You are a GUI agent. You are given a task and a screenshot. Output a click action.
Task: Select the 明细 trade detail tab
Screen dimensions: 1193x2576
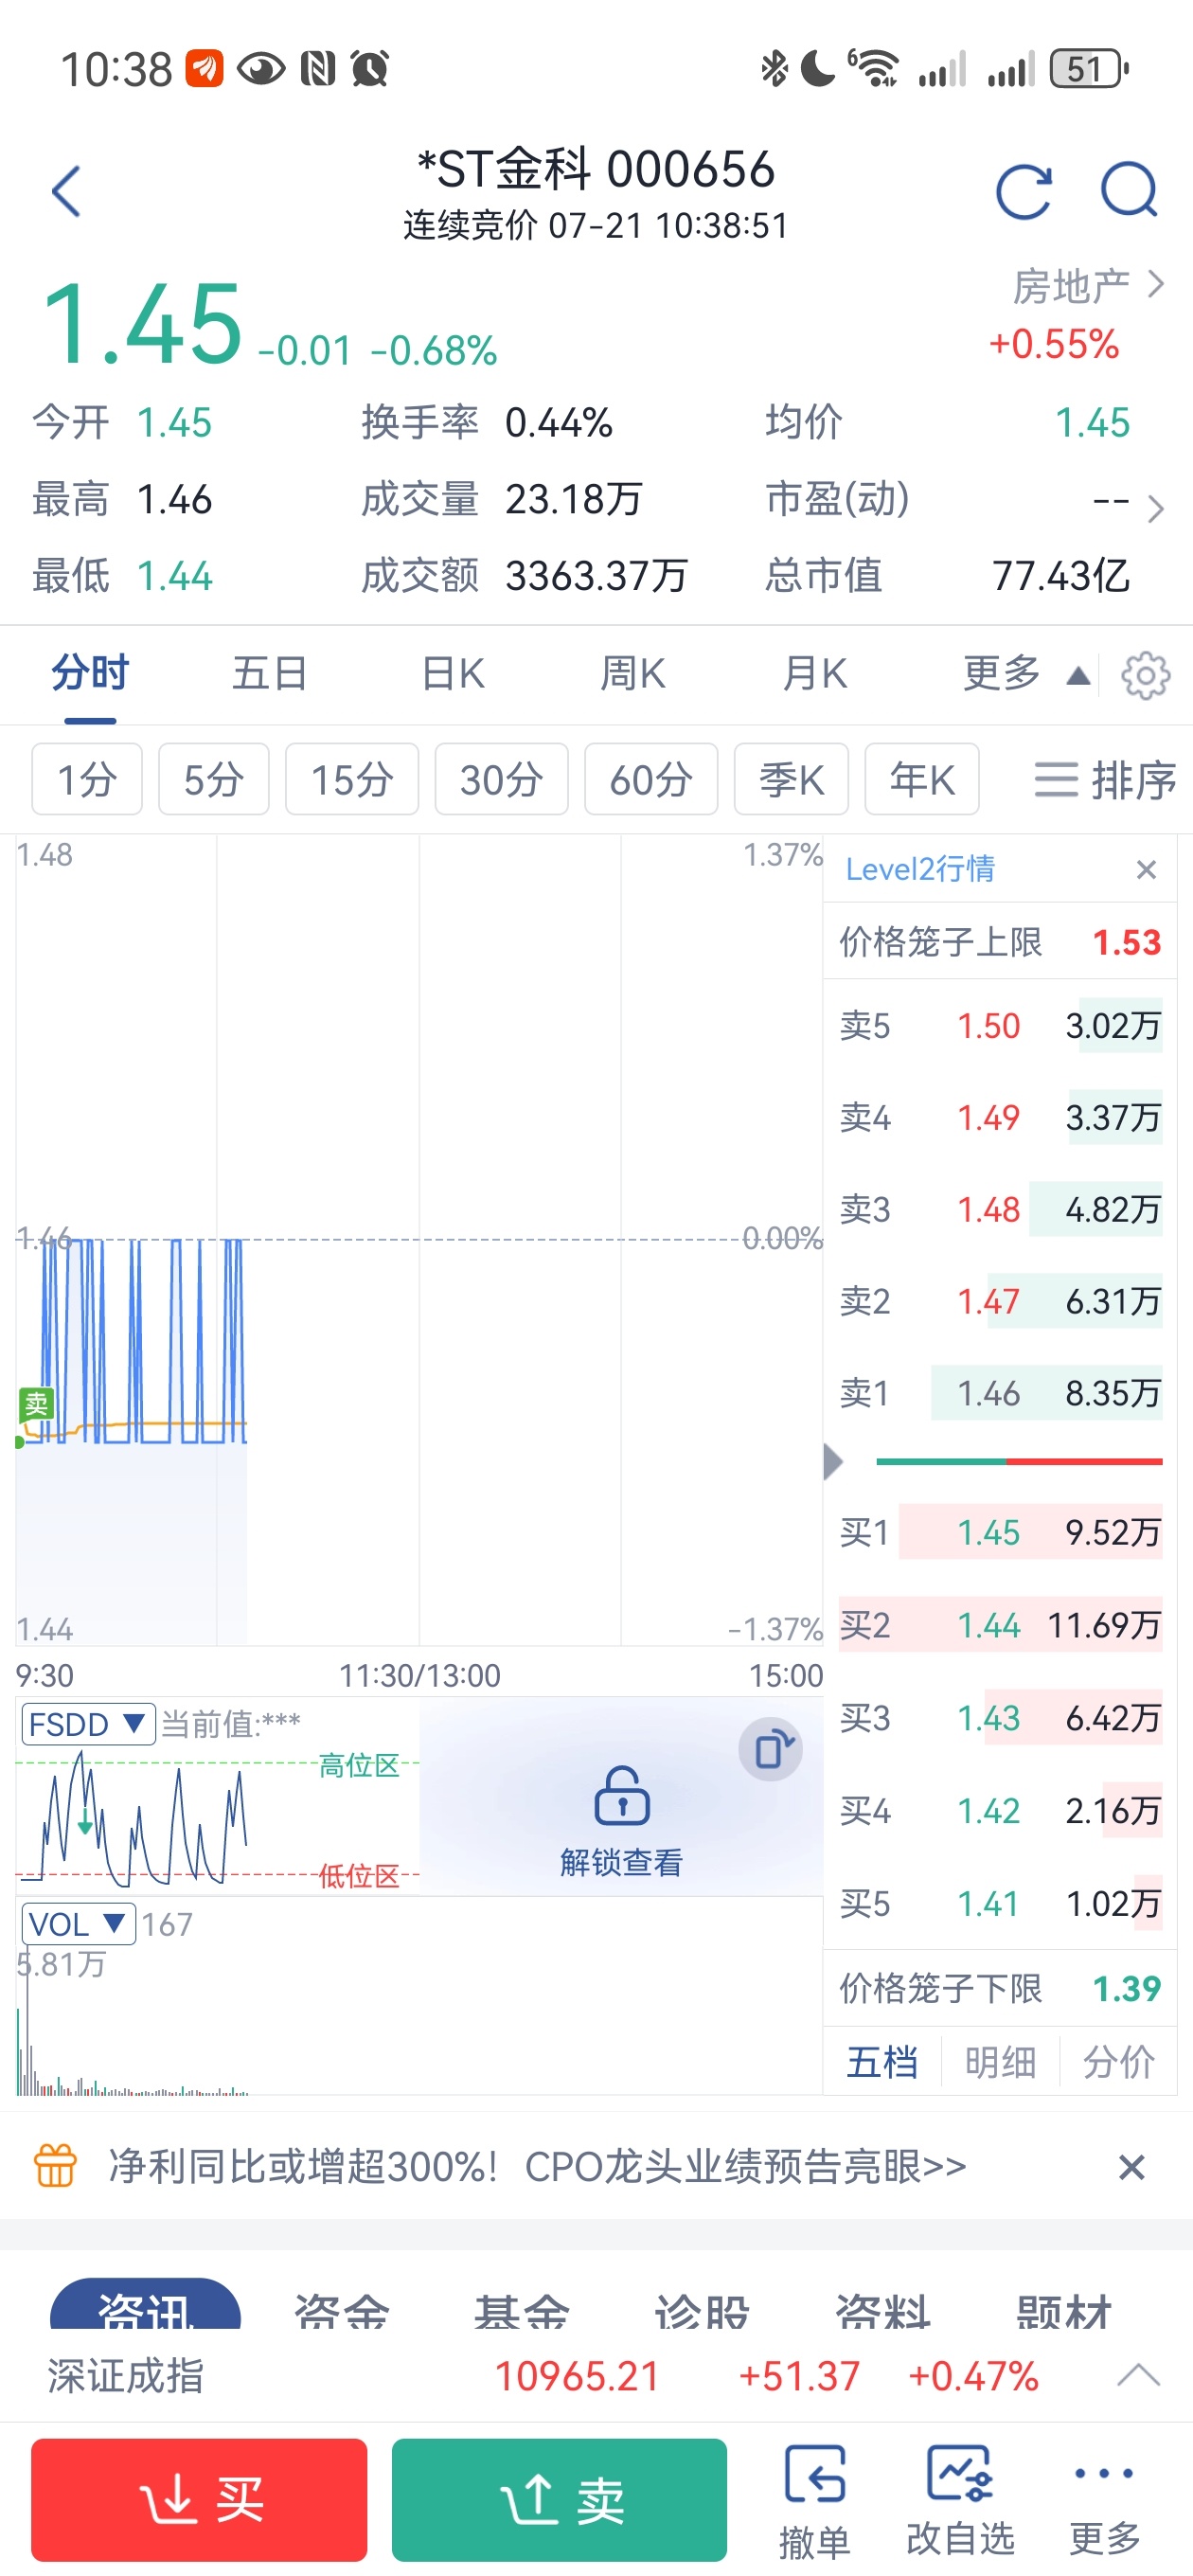click(1000, 2061)
